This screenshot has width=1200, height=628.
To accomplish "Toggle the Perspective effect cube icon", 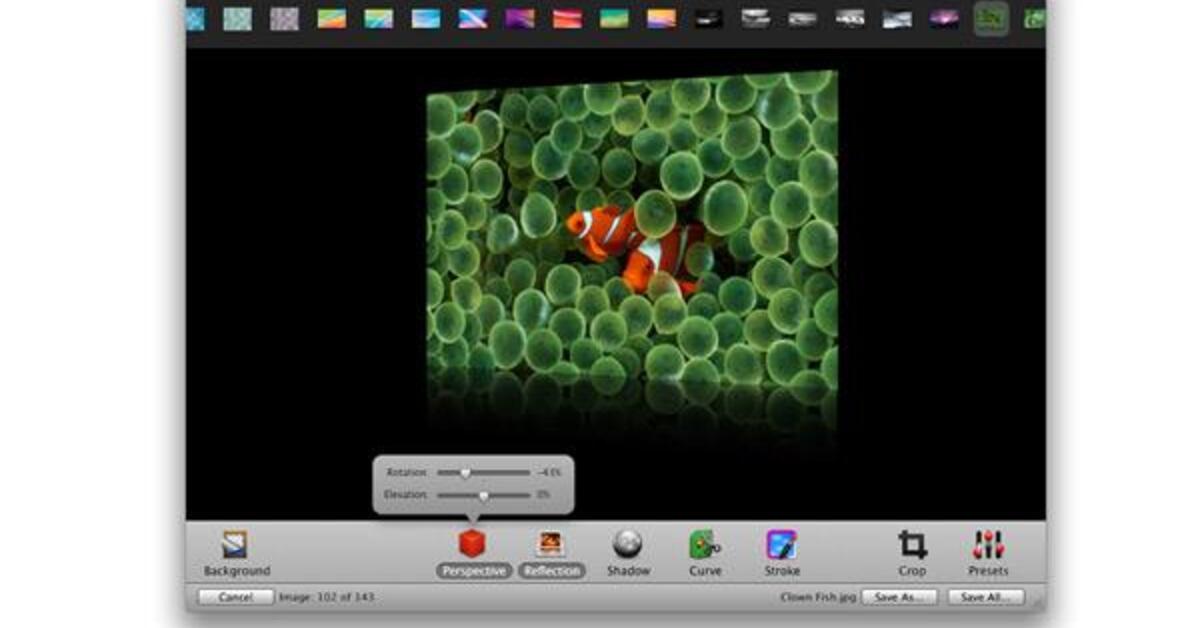I will 472,544.
